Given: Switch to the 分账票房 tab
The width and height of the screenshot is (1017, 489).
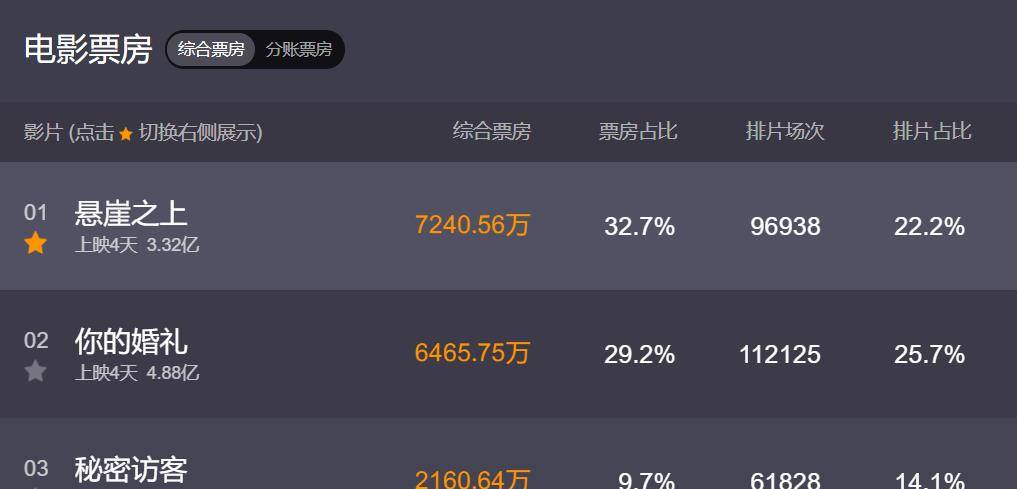Looking at the screenshot, I should [299, 49].
